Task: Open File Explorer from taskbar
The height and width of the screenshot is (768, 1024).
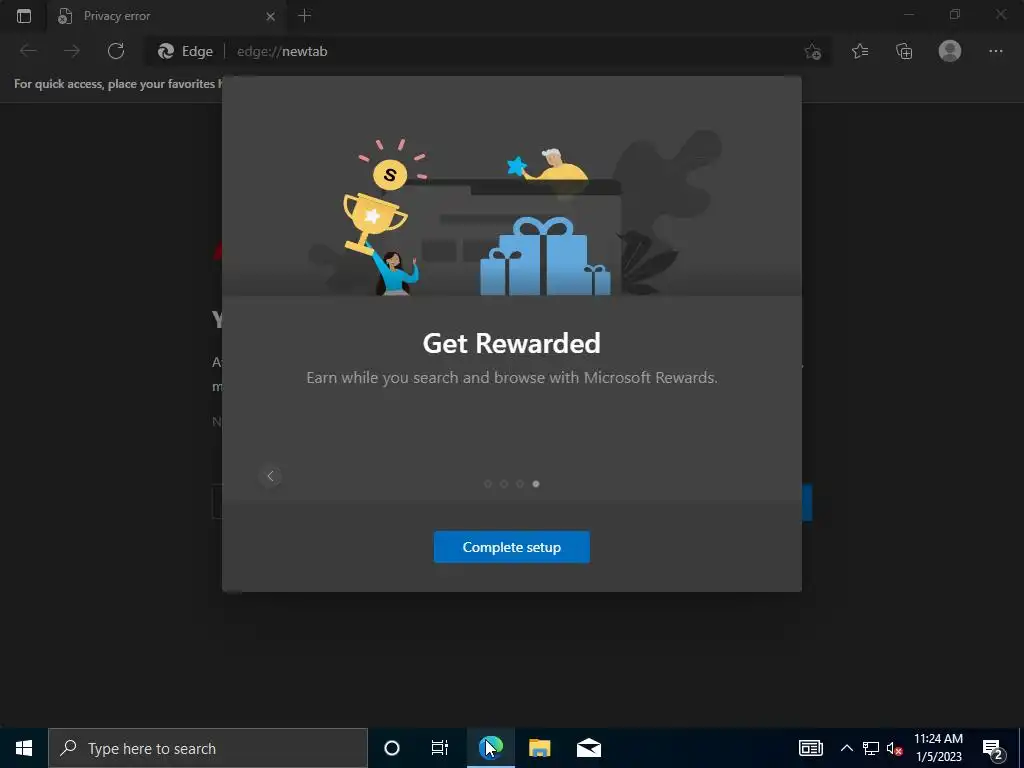Action: [539, 748]
